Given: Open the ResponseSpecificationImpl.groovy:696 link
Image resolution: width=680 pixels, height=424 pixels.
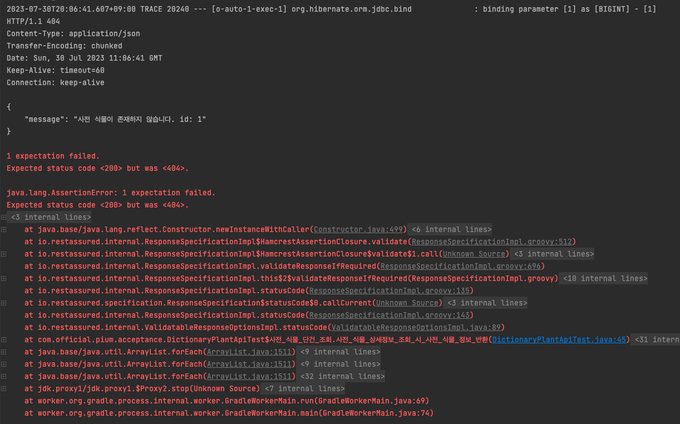Looking at the screenshot, I should pos(480,266).
